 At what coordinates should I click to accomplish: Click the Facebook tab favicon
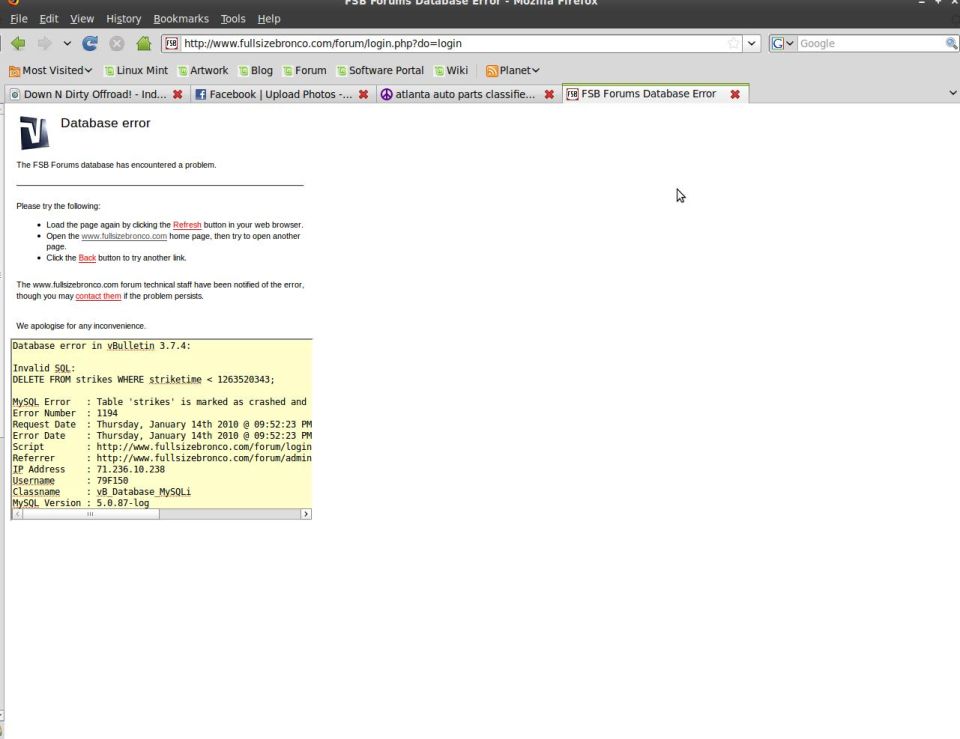coord(200,94)
